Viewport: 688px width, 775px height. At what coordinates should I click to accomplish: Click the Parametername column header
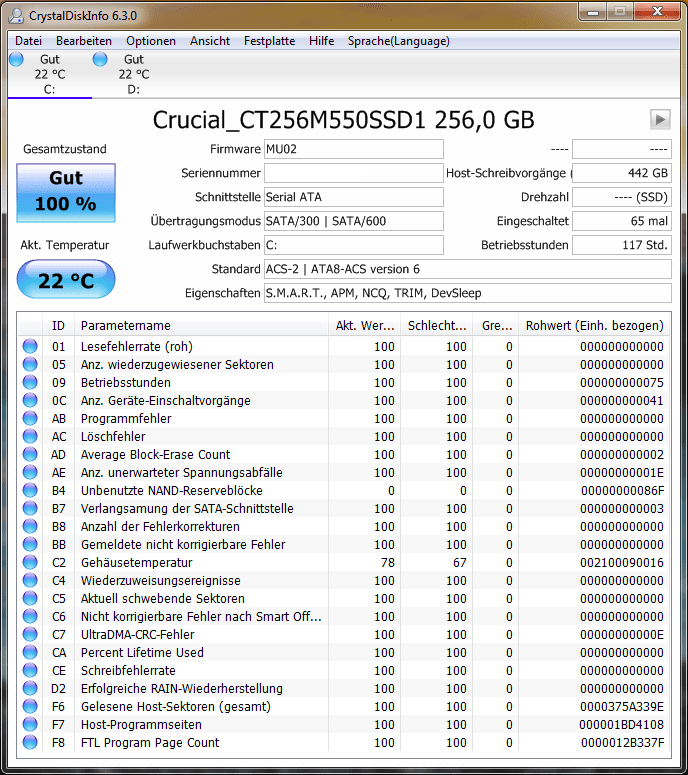click(201, 326)
